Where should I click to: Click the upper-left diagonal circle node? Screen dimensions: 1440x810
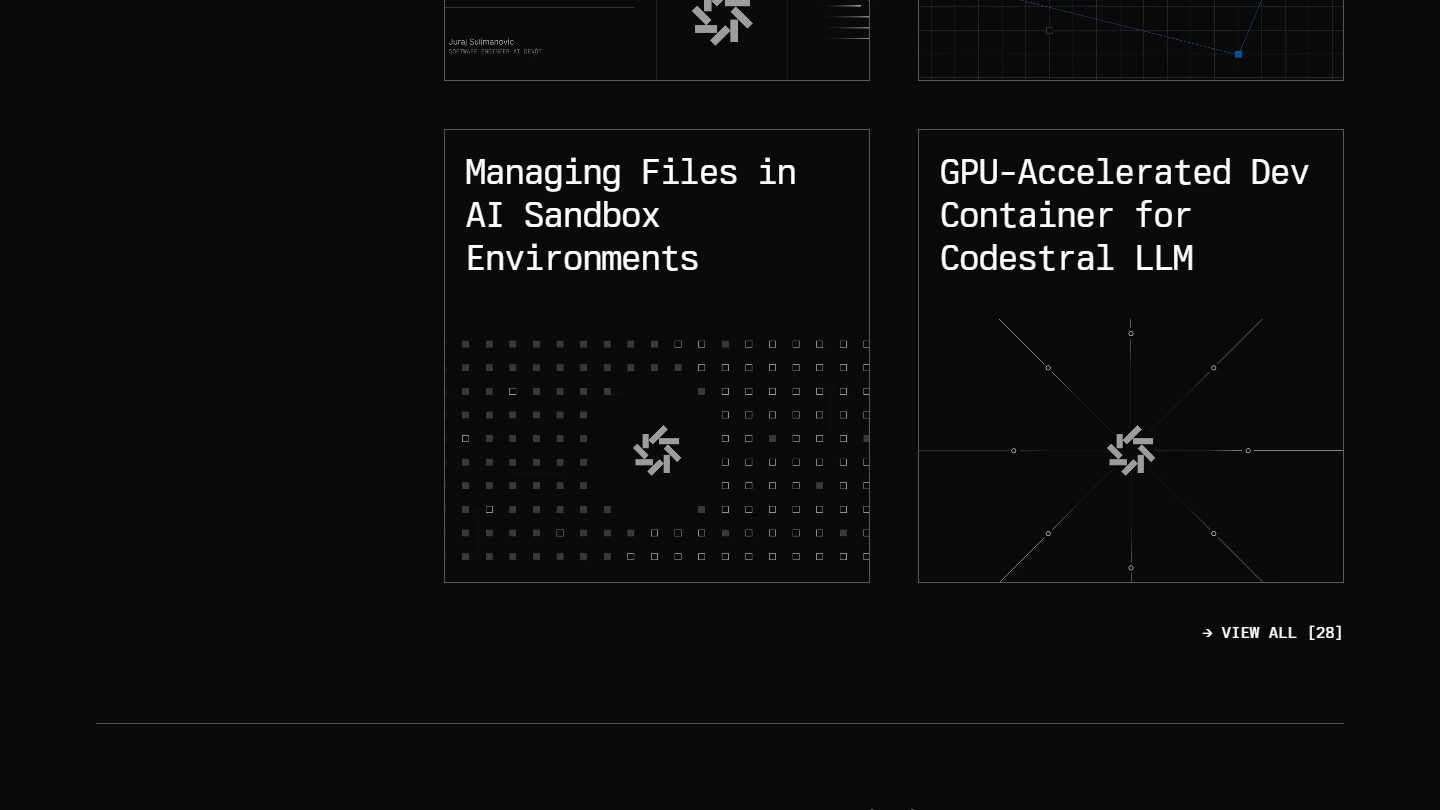click(x=1048, y=368)
